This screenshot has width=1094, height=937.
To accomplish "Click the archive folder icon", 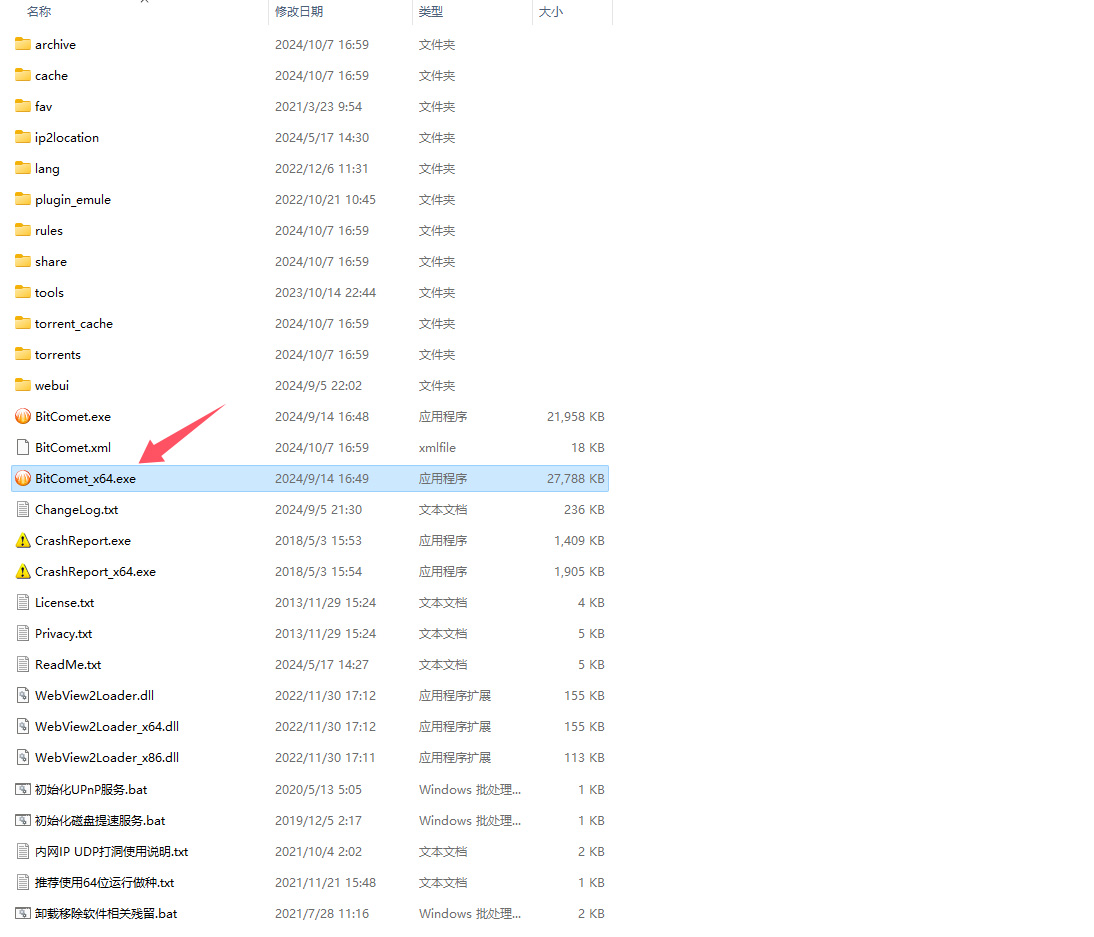I will tap(23, 45).
